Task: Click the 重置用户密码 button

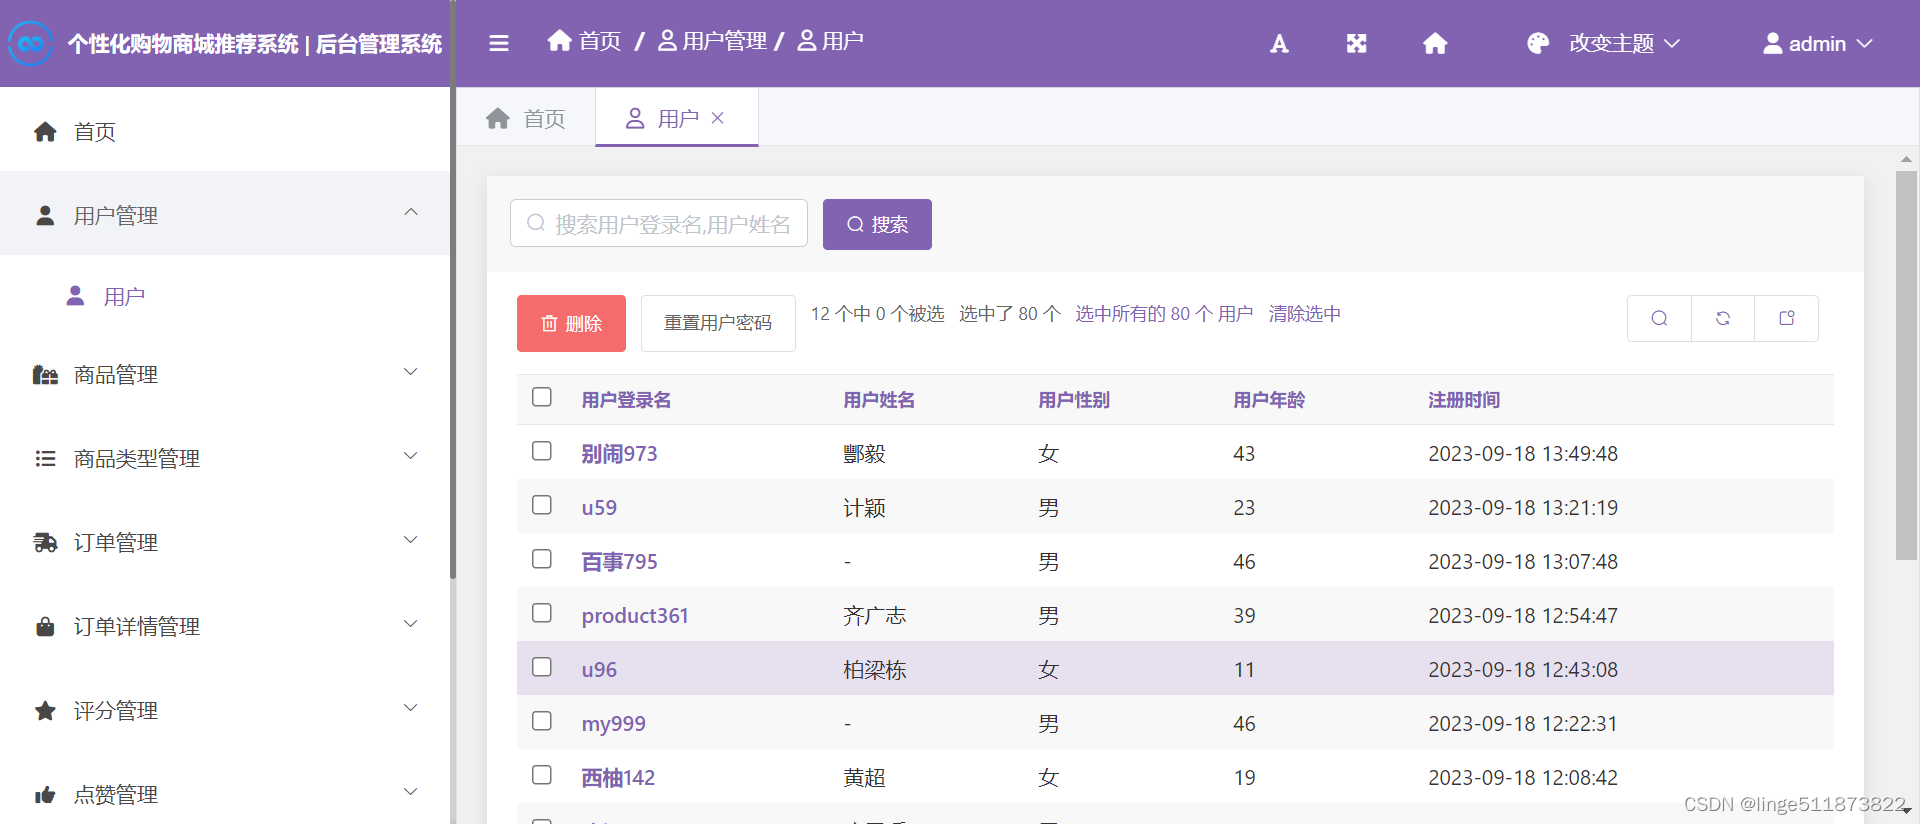Action: [x=718, y=323]
